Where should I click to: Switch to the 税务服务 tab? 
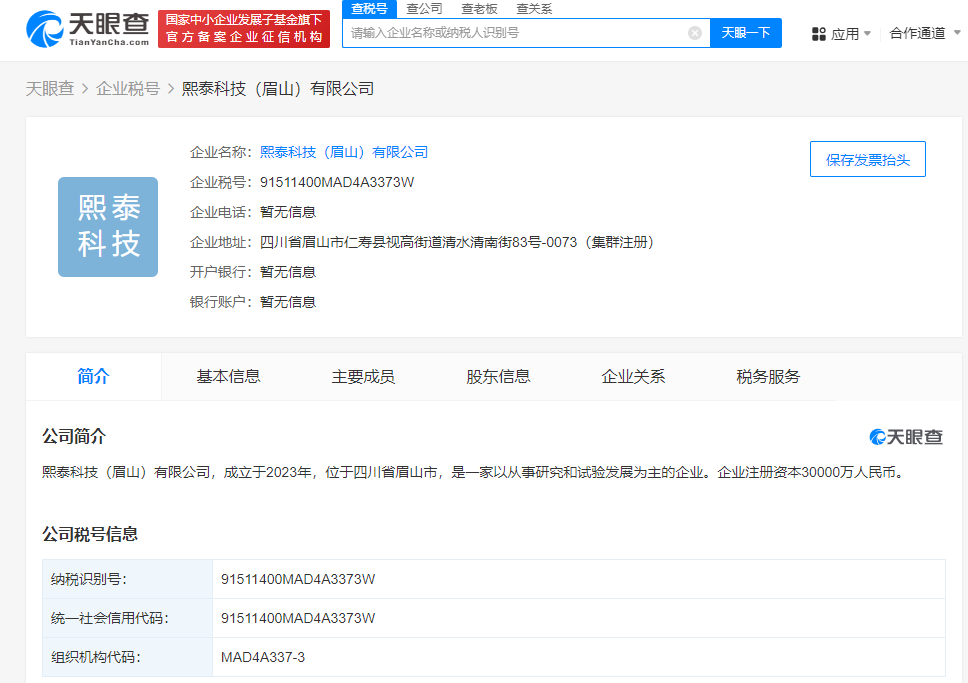click(x=768, y=376)
